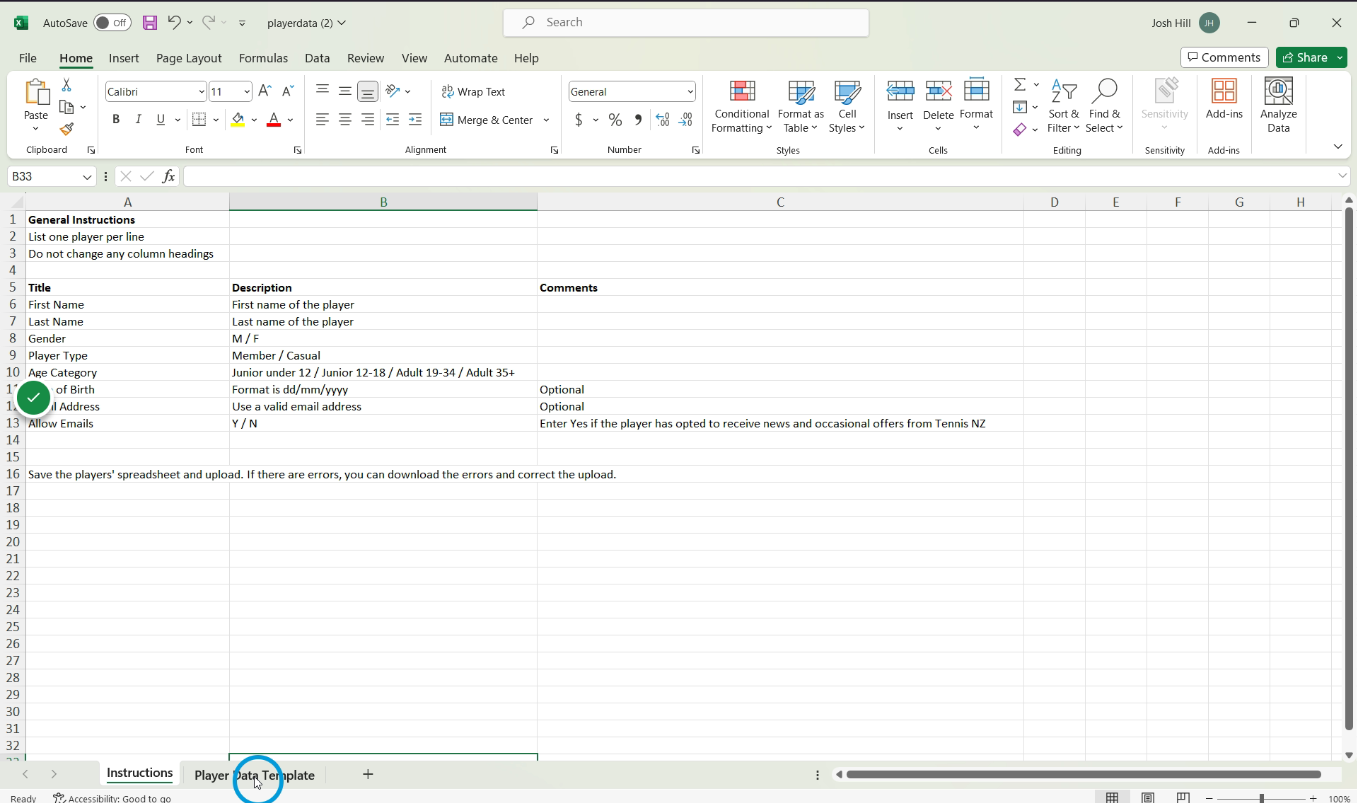Open the File menu

click(28, 58)
